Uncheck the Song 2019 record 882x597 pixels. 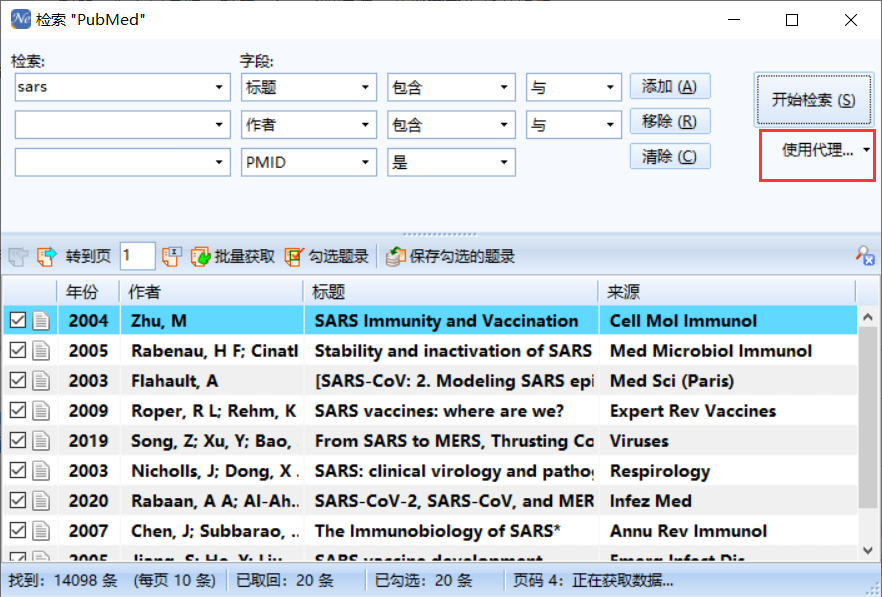18,440
